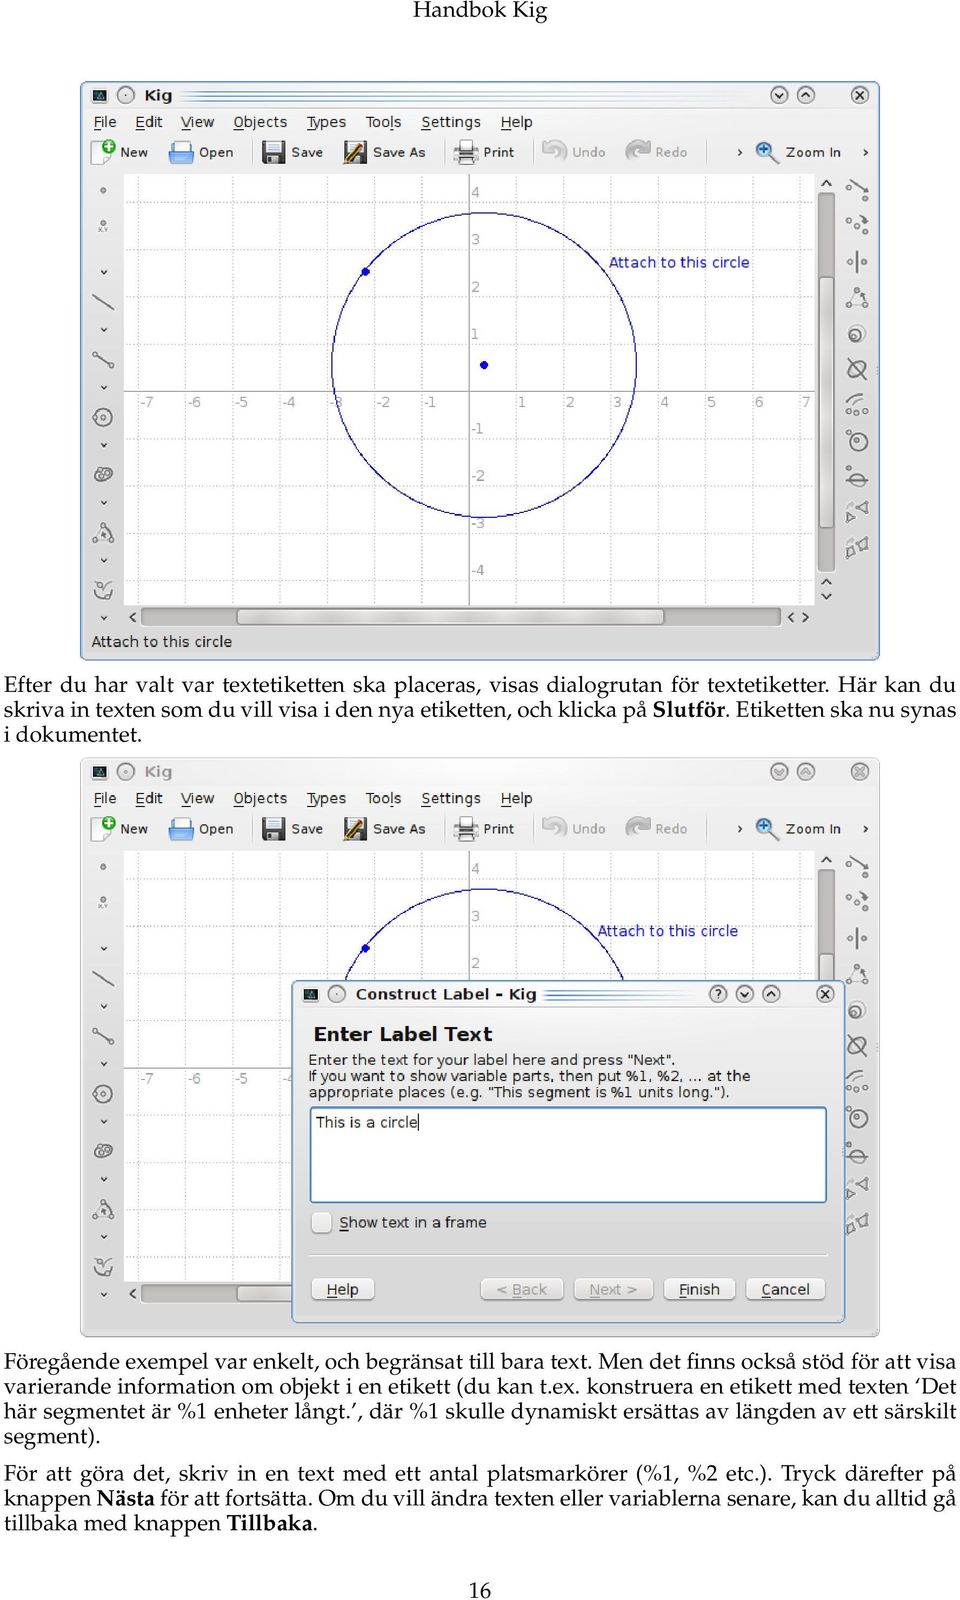Select the Circle tool in the upper Kig window

pyautogui.click(x=103, y=417)
